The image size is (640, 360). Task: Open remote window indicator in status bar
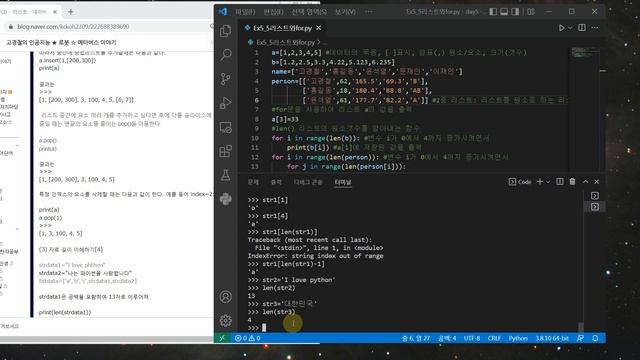tap(222, 338)
